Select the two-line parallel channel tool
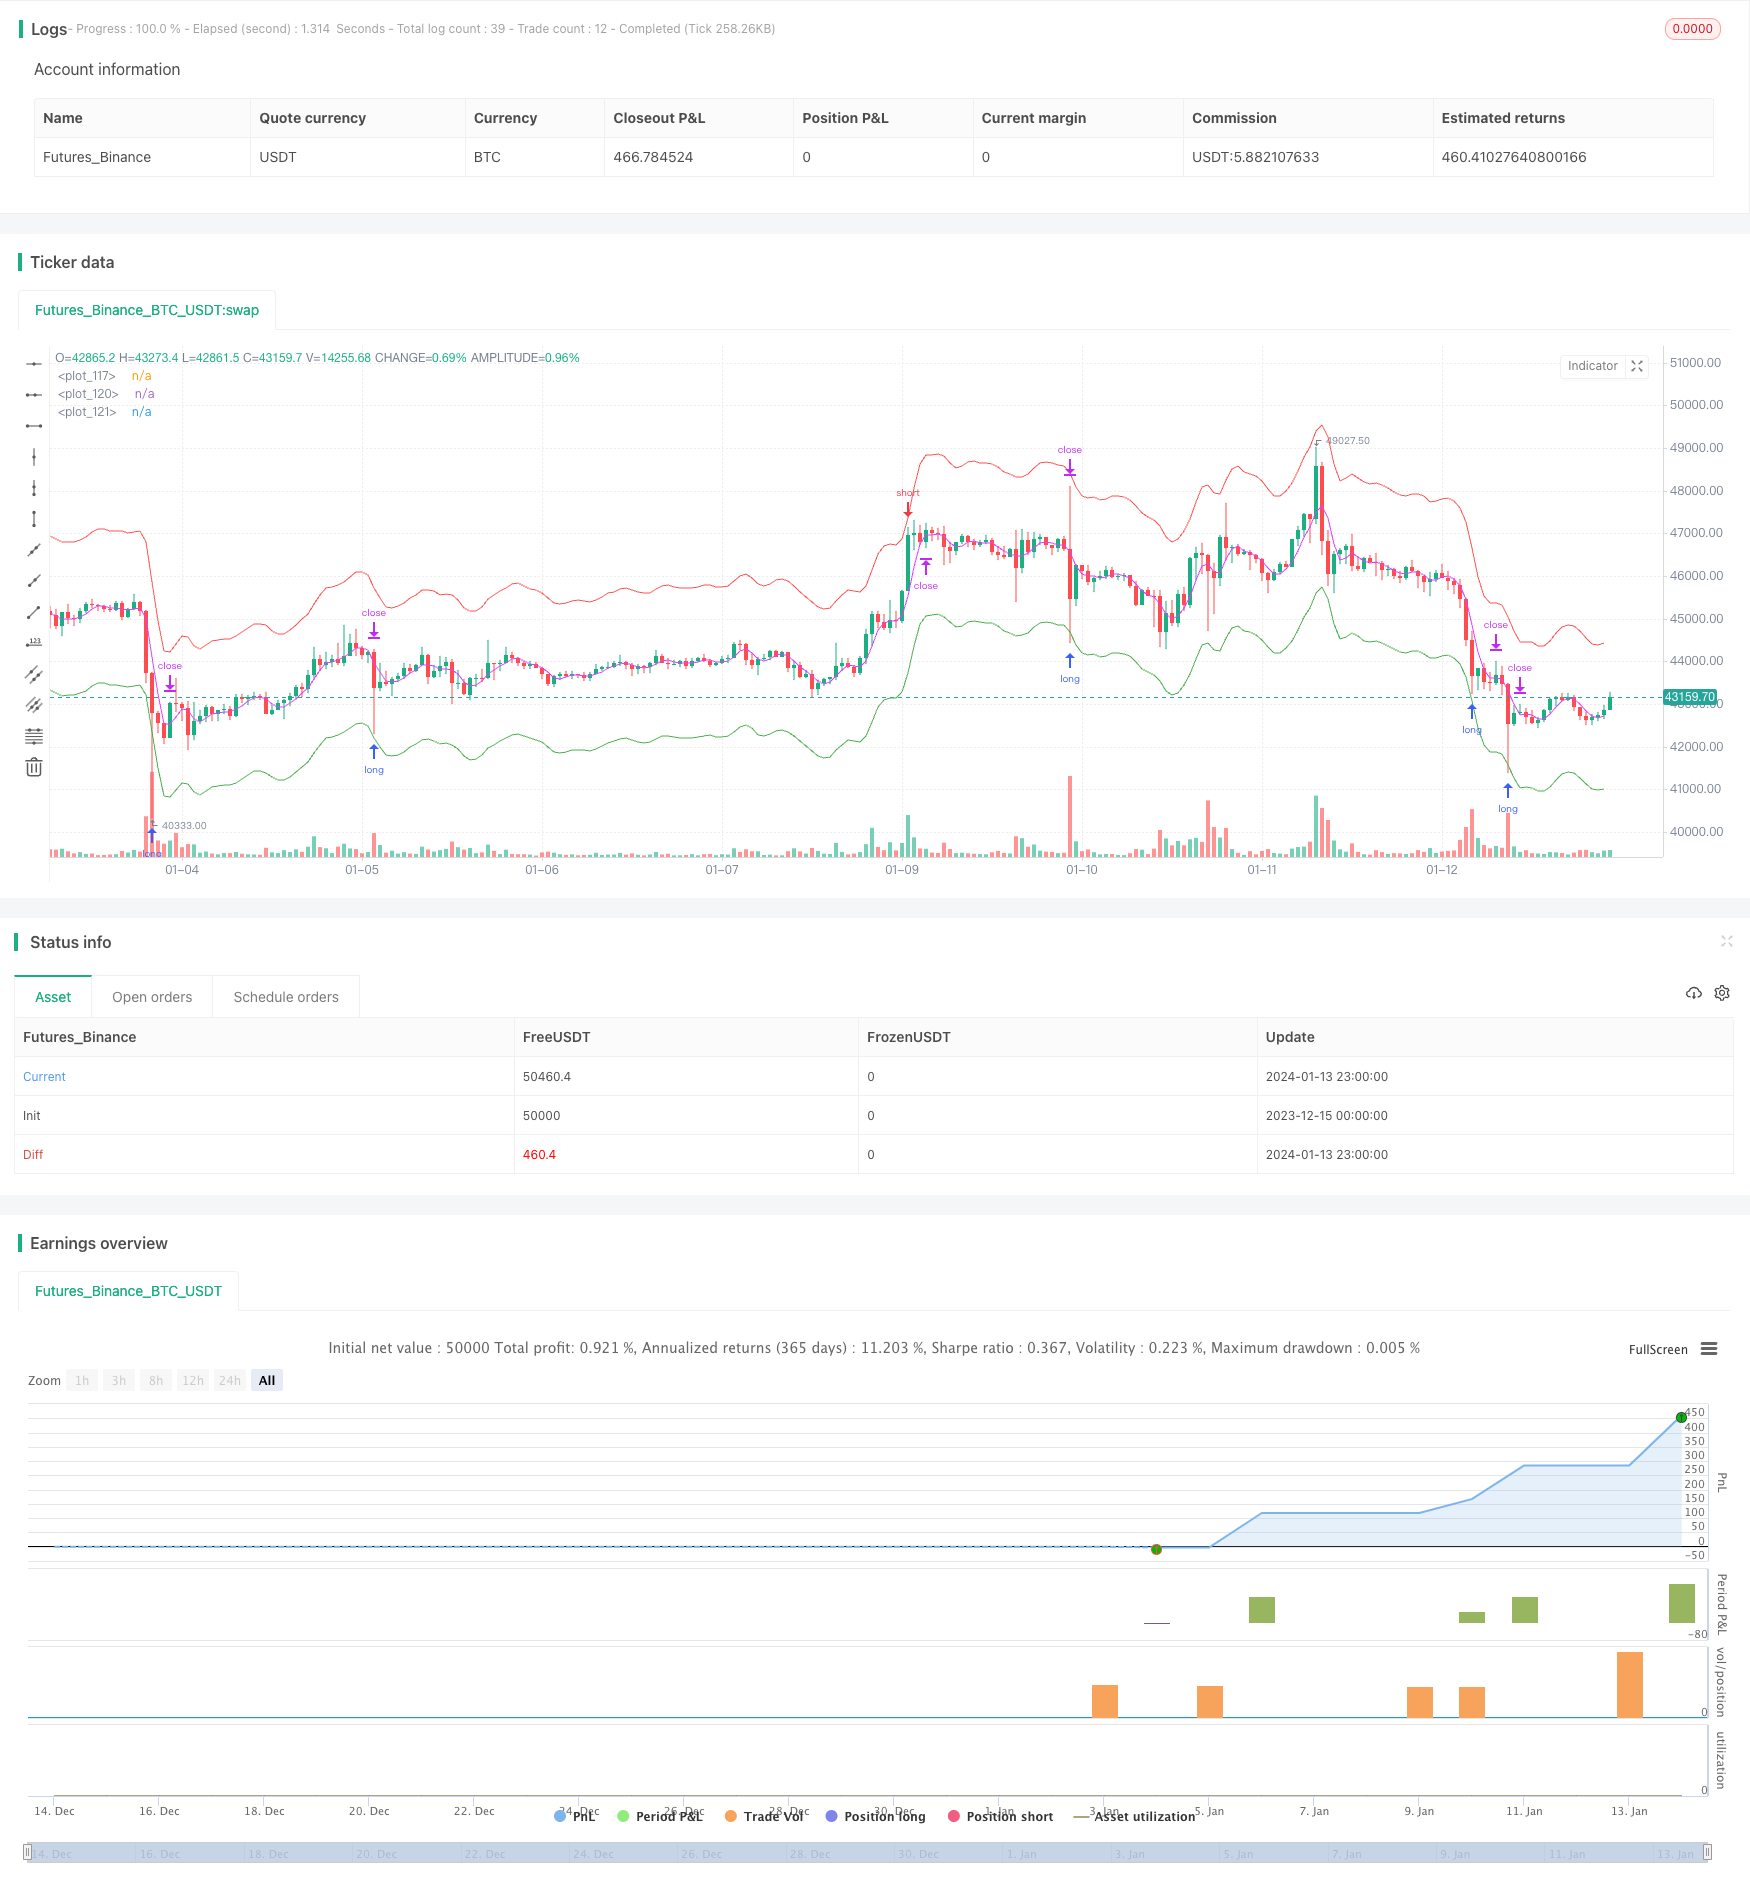Viewport: 1750px width, 1892px height. pyautogui.click(x=34, y=674)
